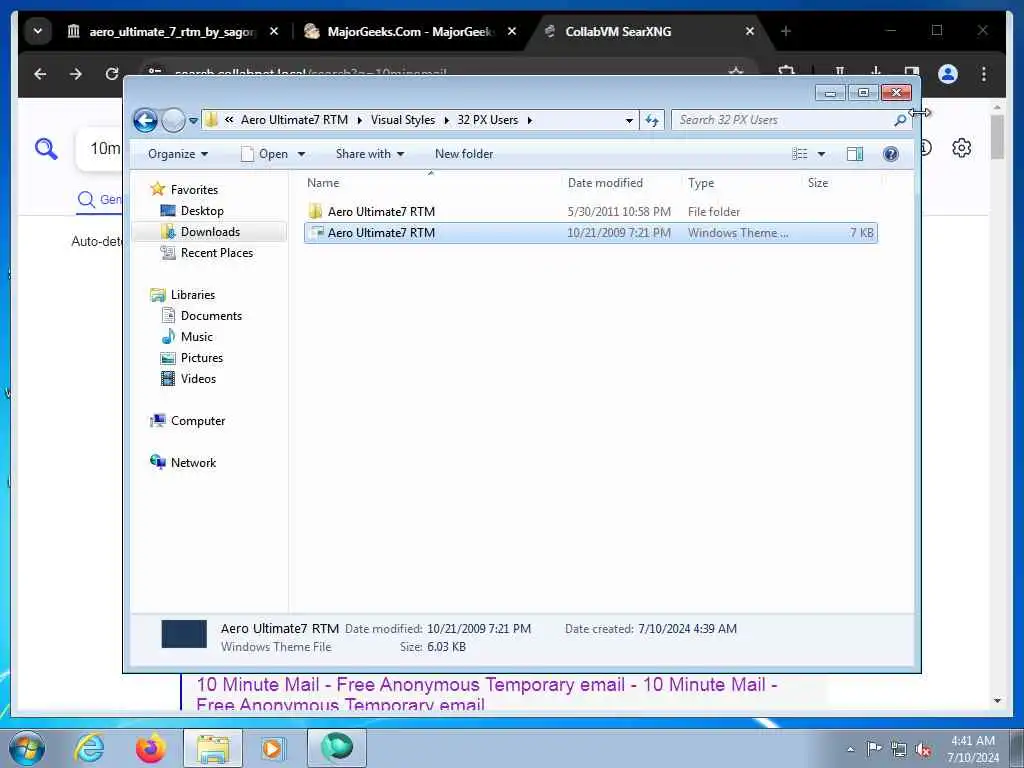Select 'Visual Styles' in the address breadcrumb
The height and width of the screenshot is (768, 1024).
(x=402, y=120)
